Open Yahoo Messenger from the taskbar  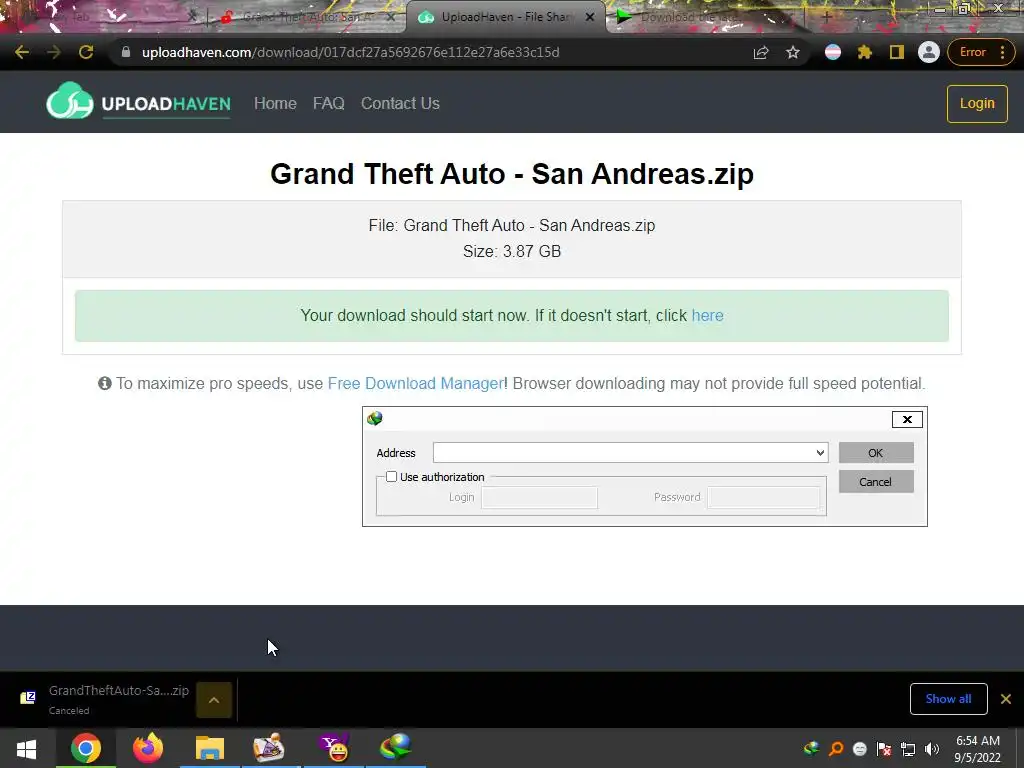click(x=334, y=748)
